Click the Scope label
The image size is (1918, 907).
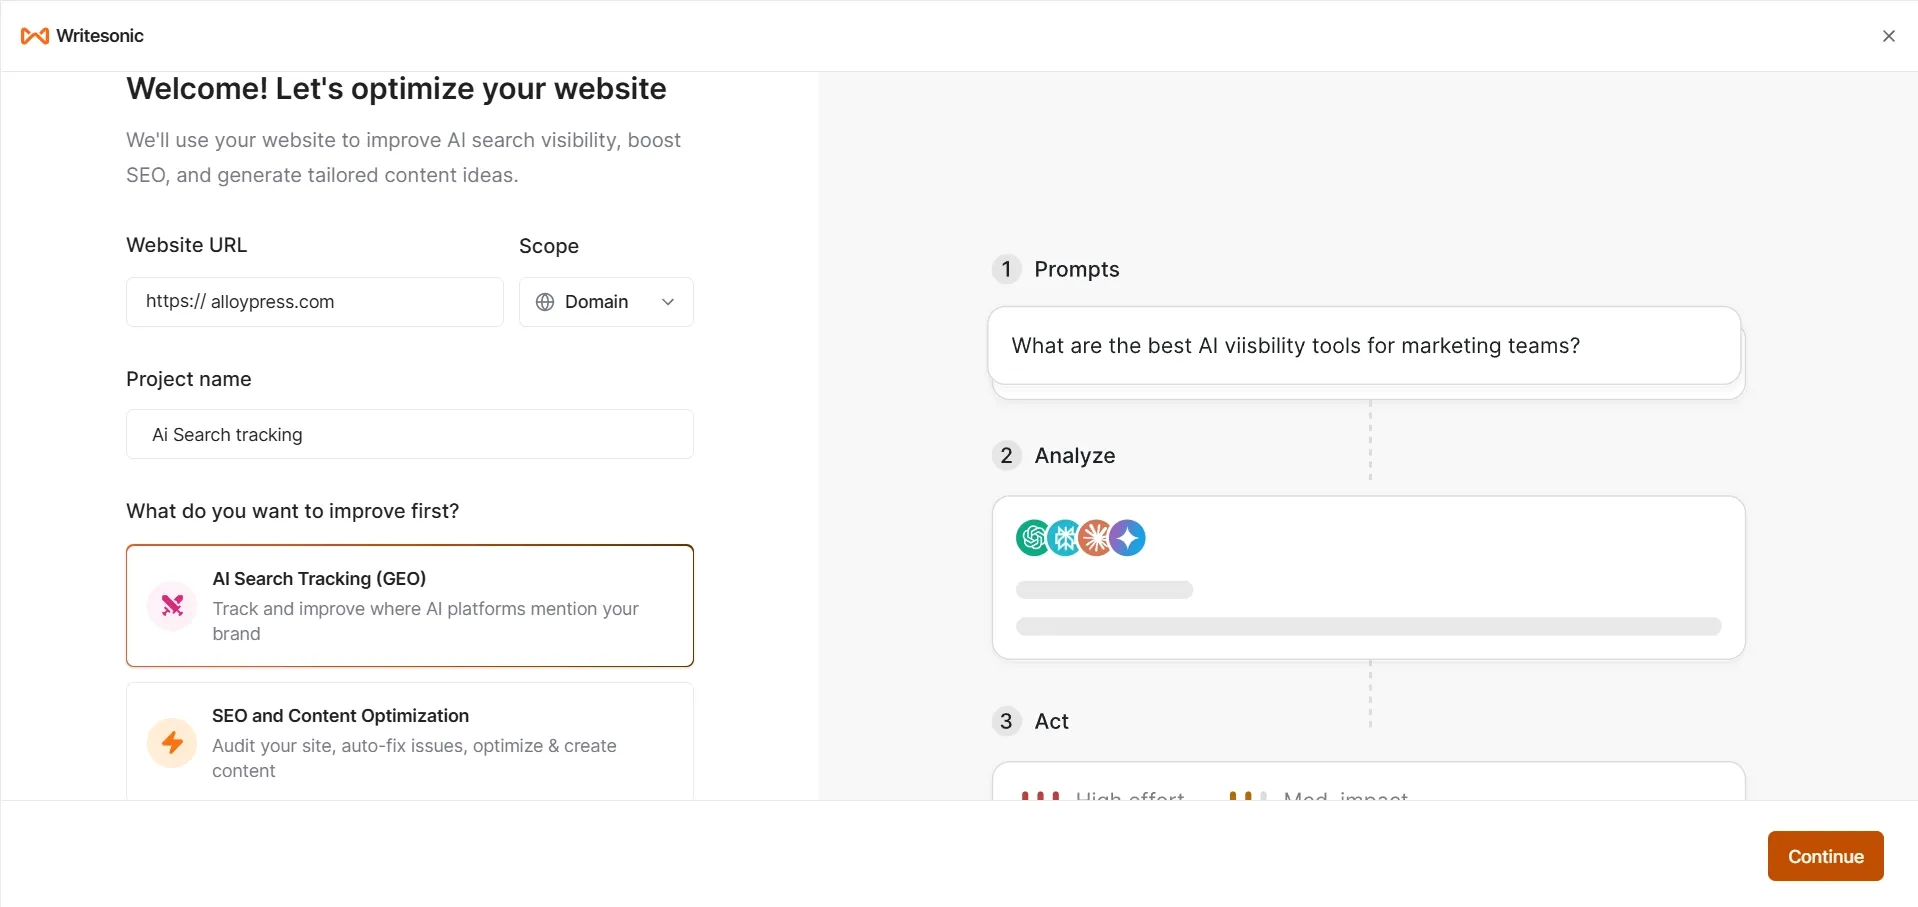[x=549, y=246]
